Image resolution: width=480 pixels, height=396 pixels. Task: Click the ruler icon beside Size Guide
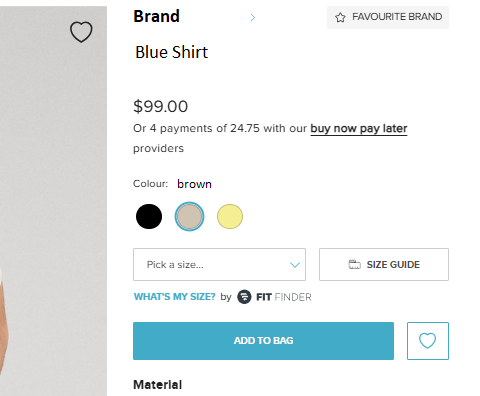click(x=354, y=264)
